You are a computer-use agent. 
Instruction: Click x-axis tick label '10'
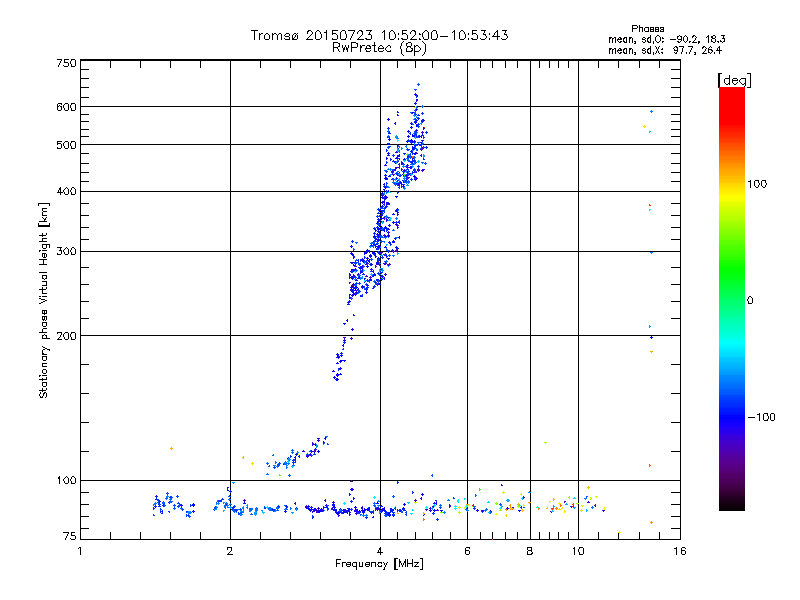click(x=578, y=551)
